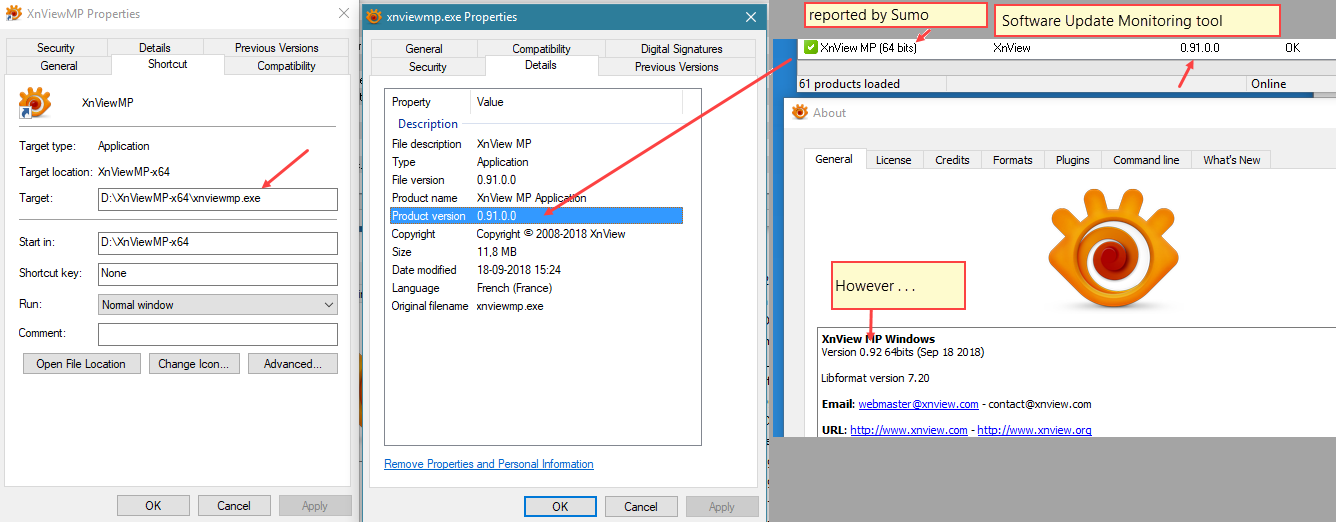Select the highlighted Product version row
The image size is (1336, 522).
coord(536,216)
